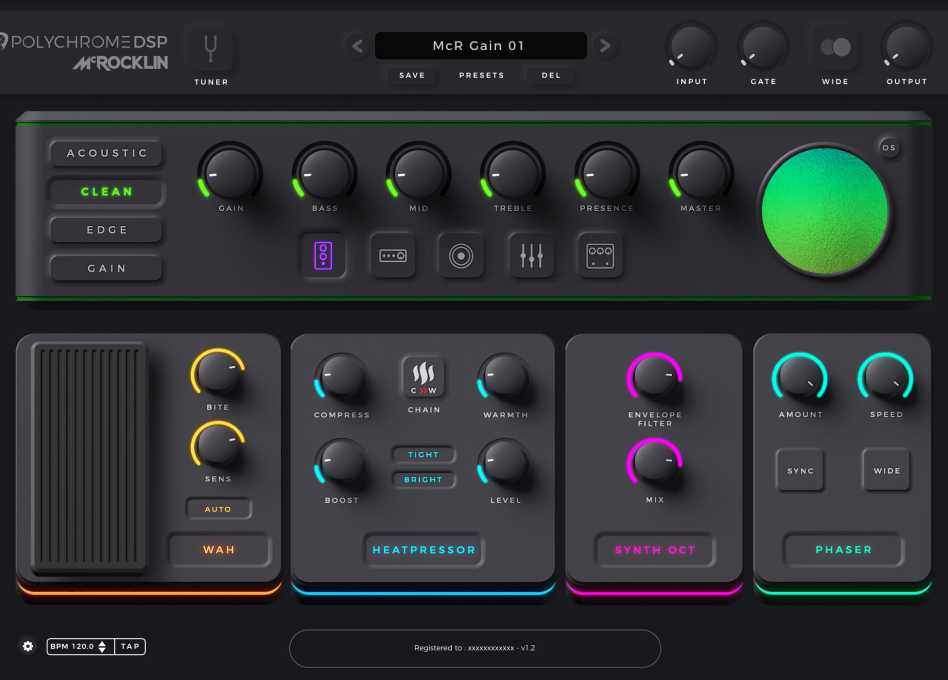The height and width of the screenshot is (680, 948).
Task: Enable the Tight toggle in Heatpressor
Action: (x=423, y=454)
